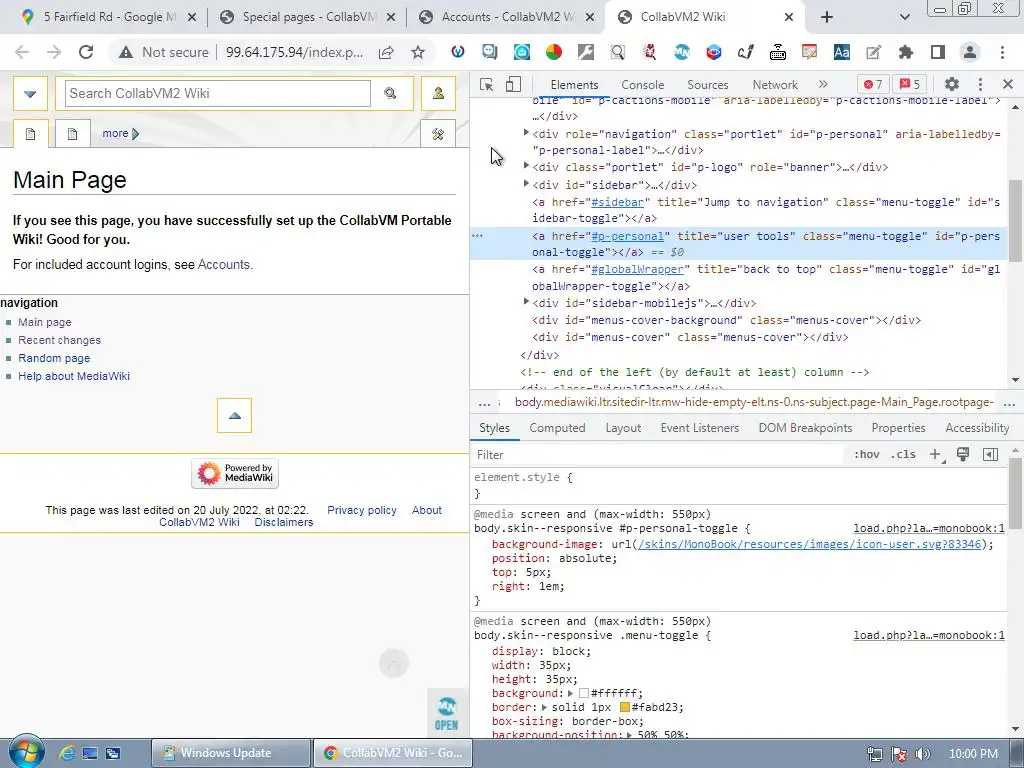The width and height of the screenshot is (1024, 768).
Task: Expand the p-logo div node
Action: (x=526, y=166)
